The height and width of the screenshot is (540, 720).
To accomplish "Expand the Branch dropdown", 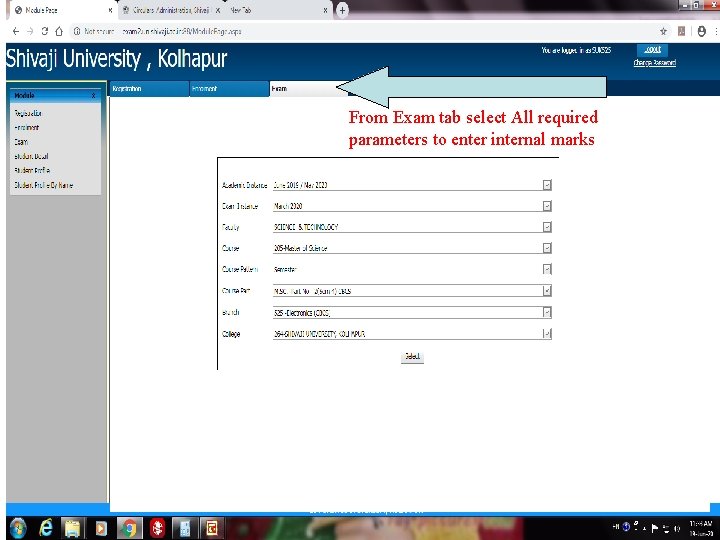I will (547, 312).
